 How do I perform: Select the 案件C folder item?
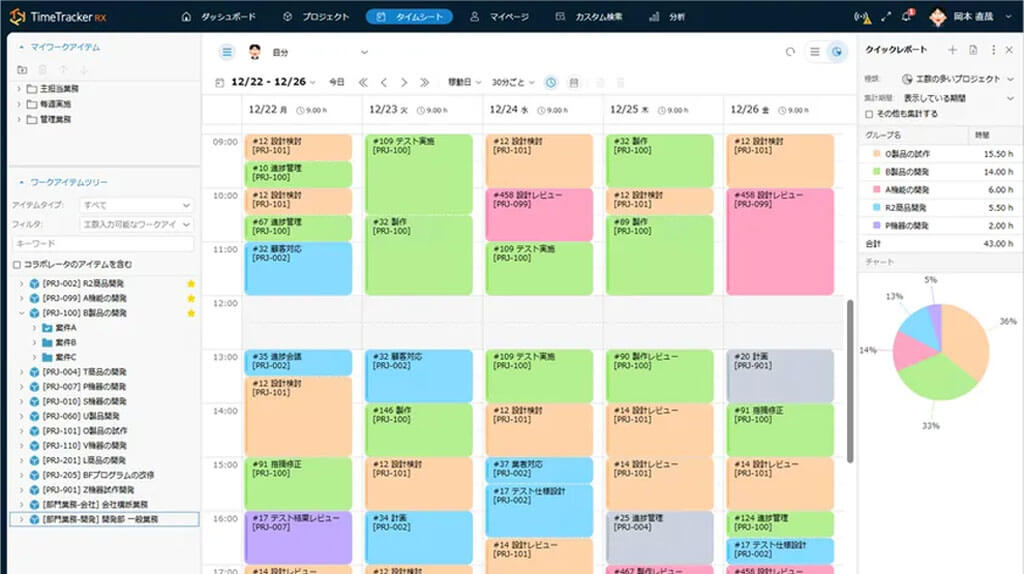point(65,357)
